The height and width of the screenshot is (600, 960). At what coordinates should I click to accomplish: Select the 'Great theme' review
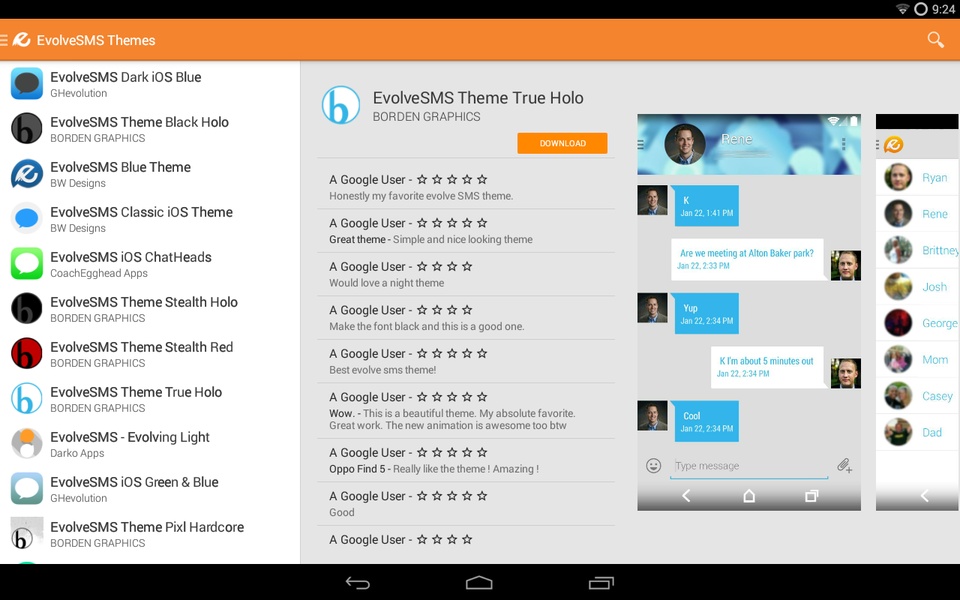click(x=466, y=231)
